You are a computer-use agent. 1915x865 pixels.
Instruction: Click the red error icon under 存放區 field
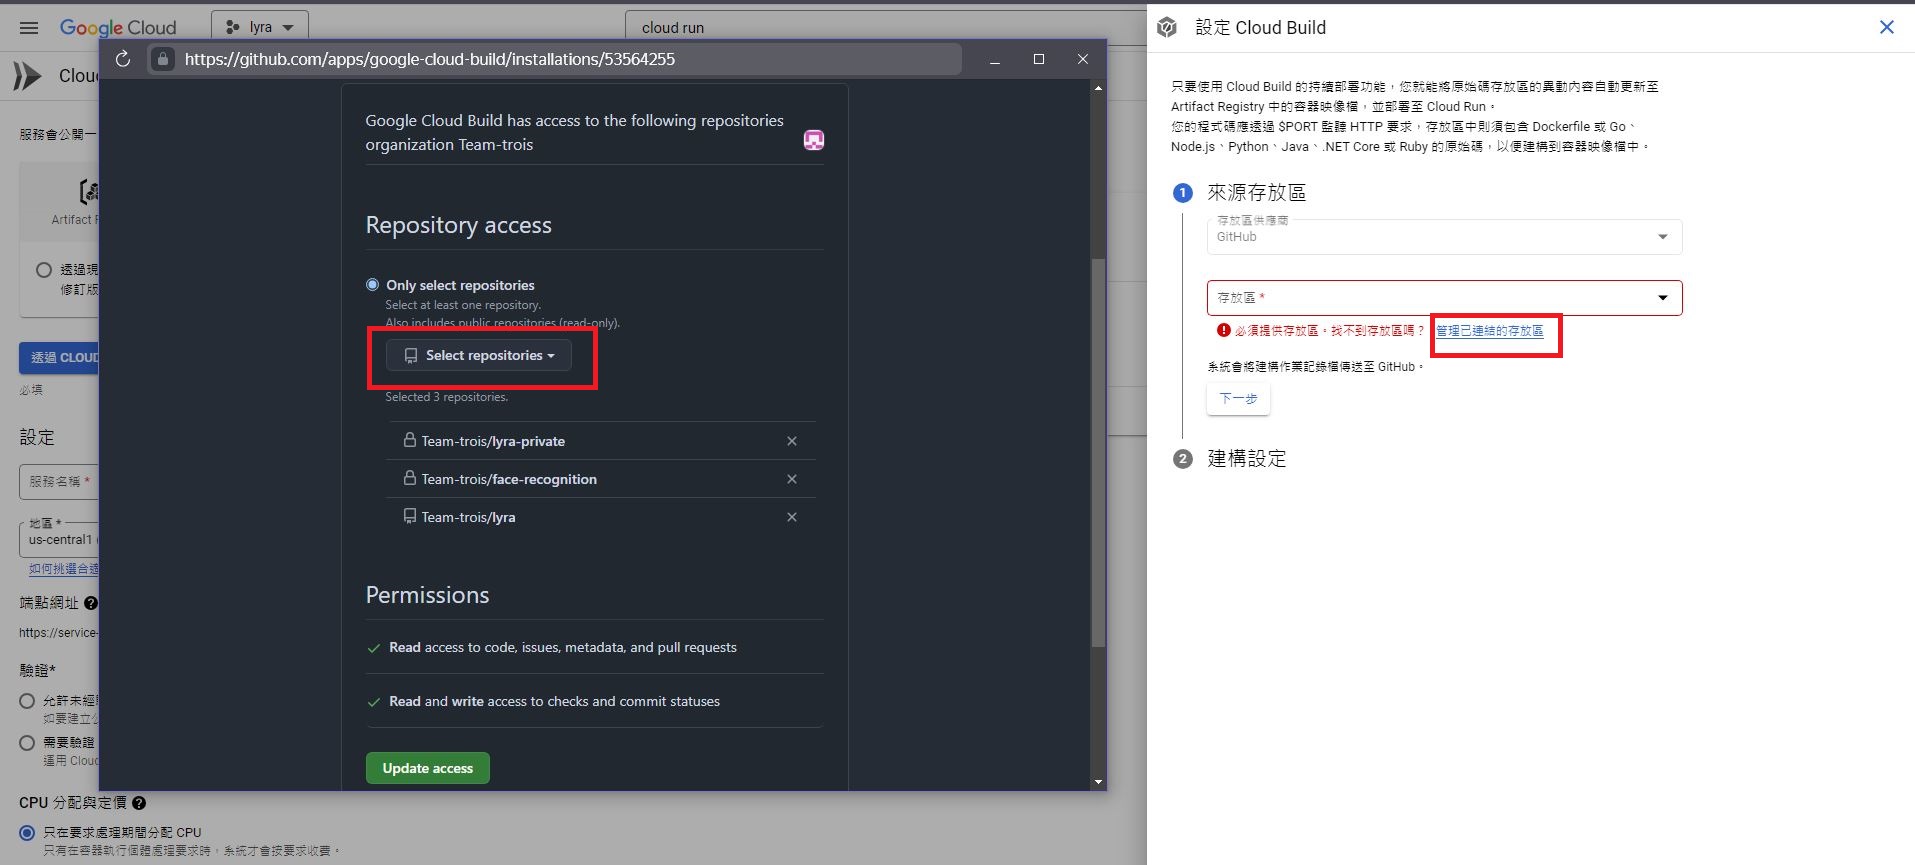coord(1223,330)
